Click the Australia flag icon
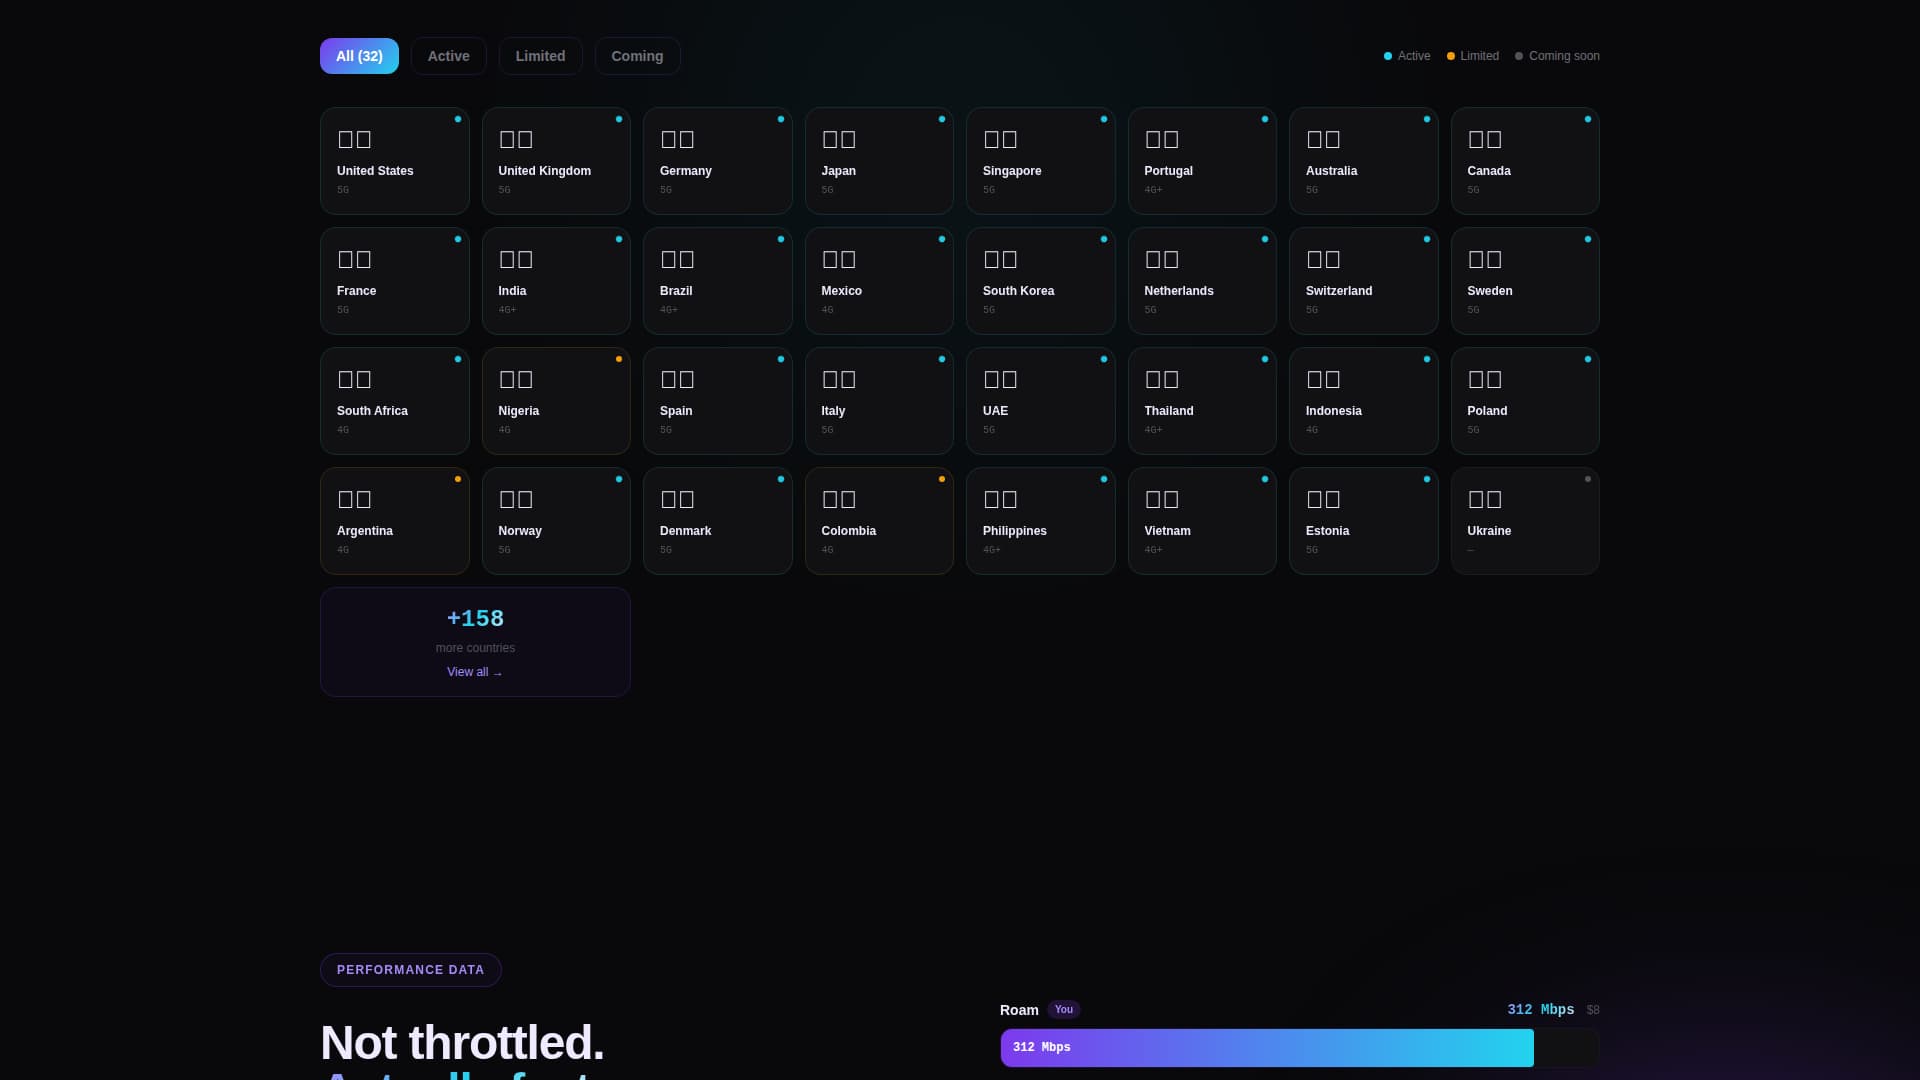This screenshot has height=1080, width=1920. [x=1323, y=139]
